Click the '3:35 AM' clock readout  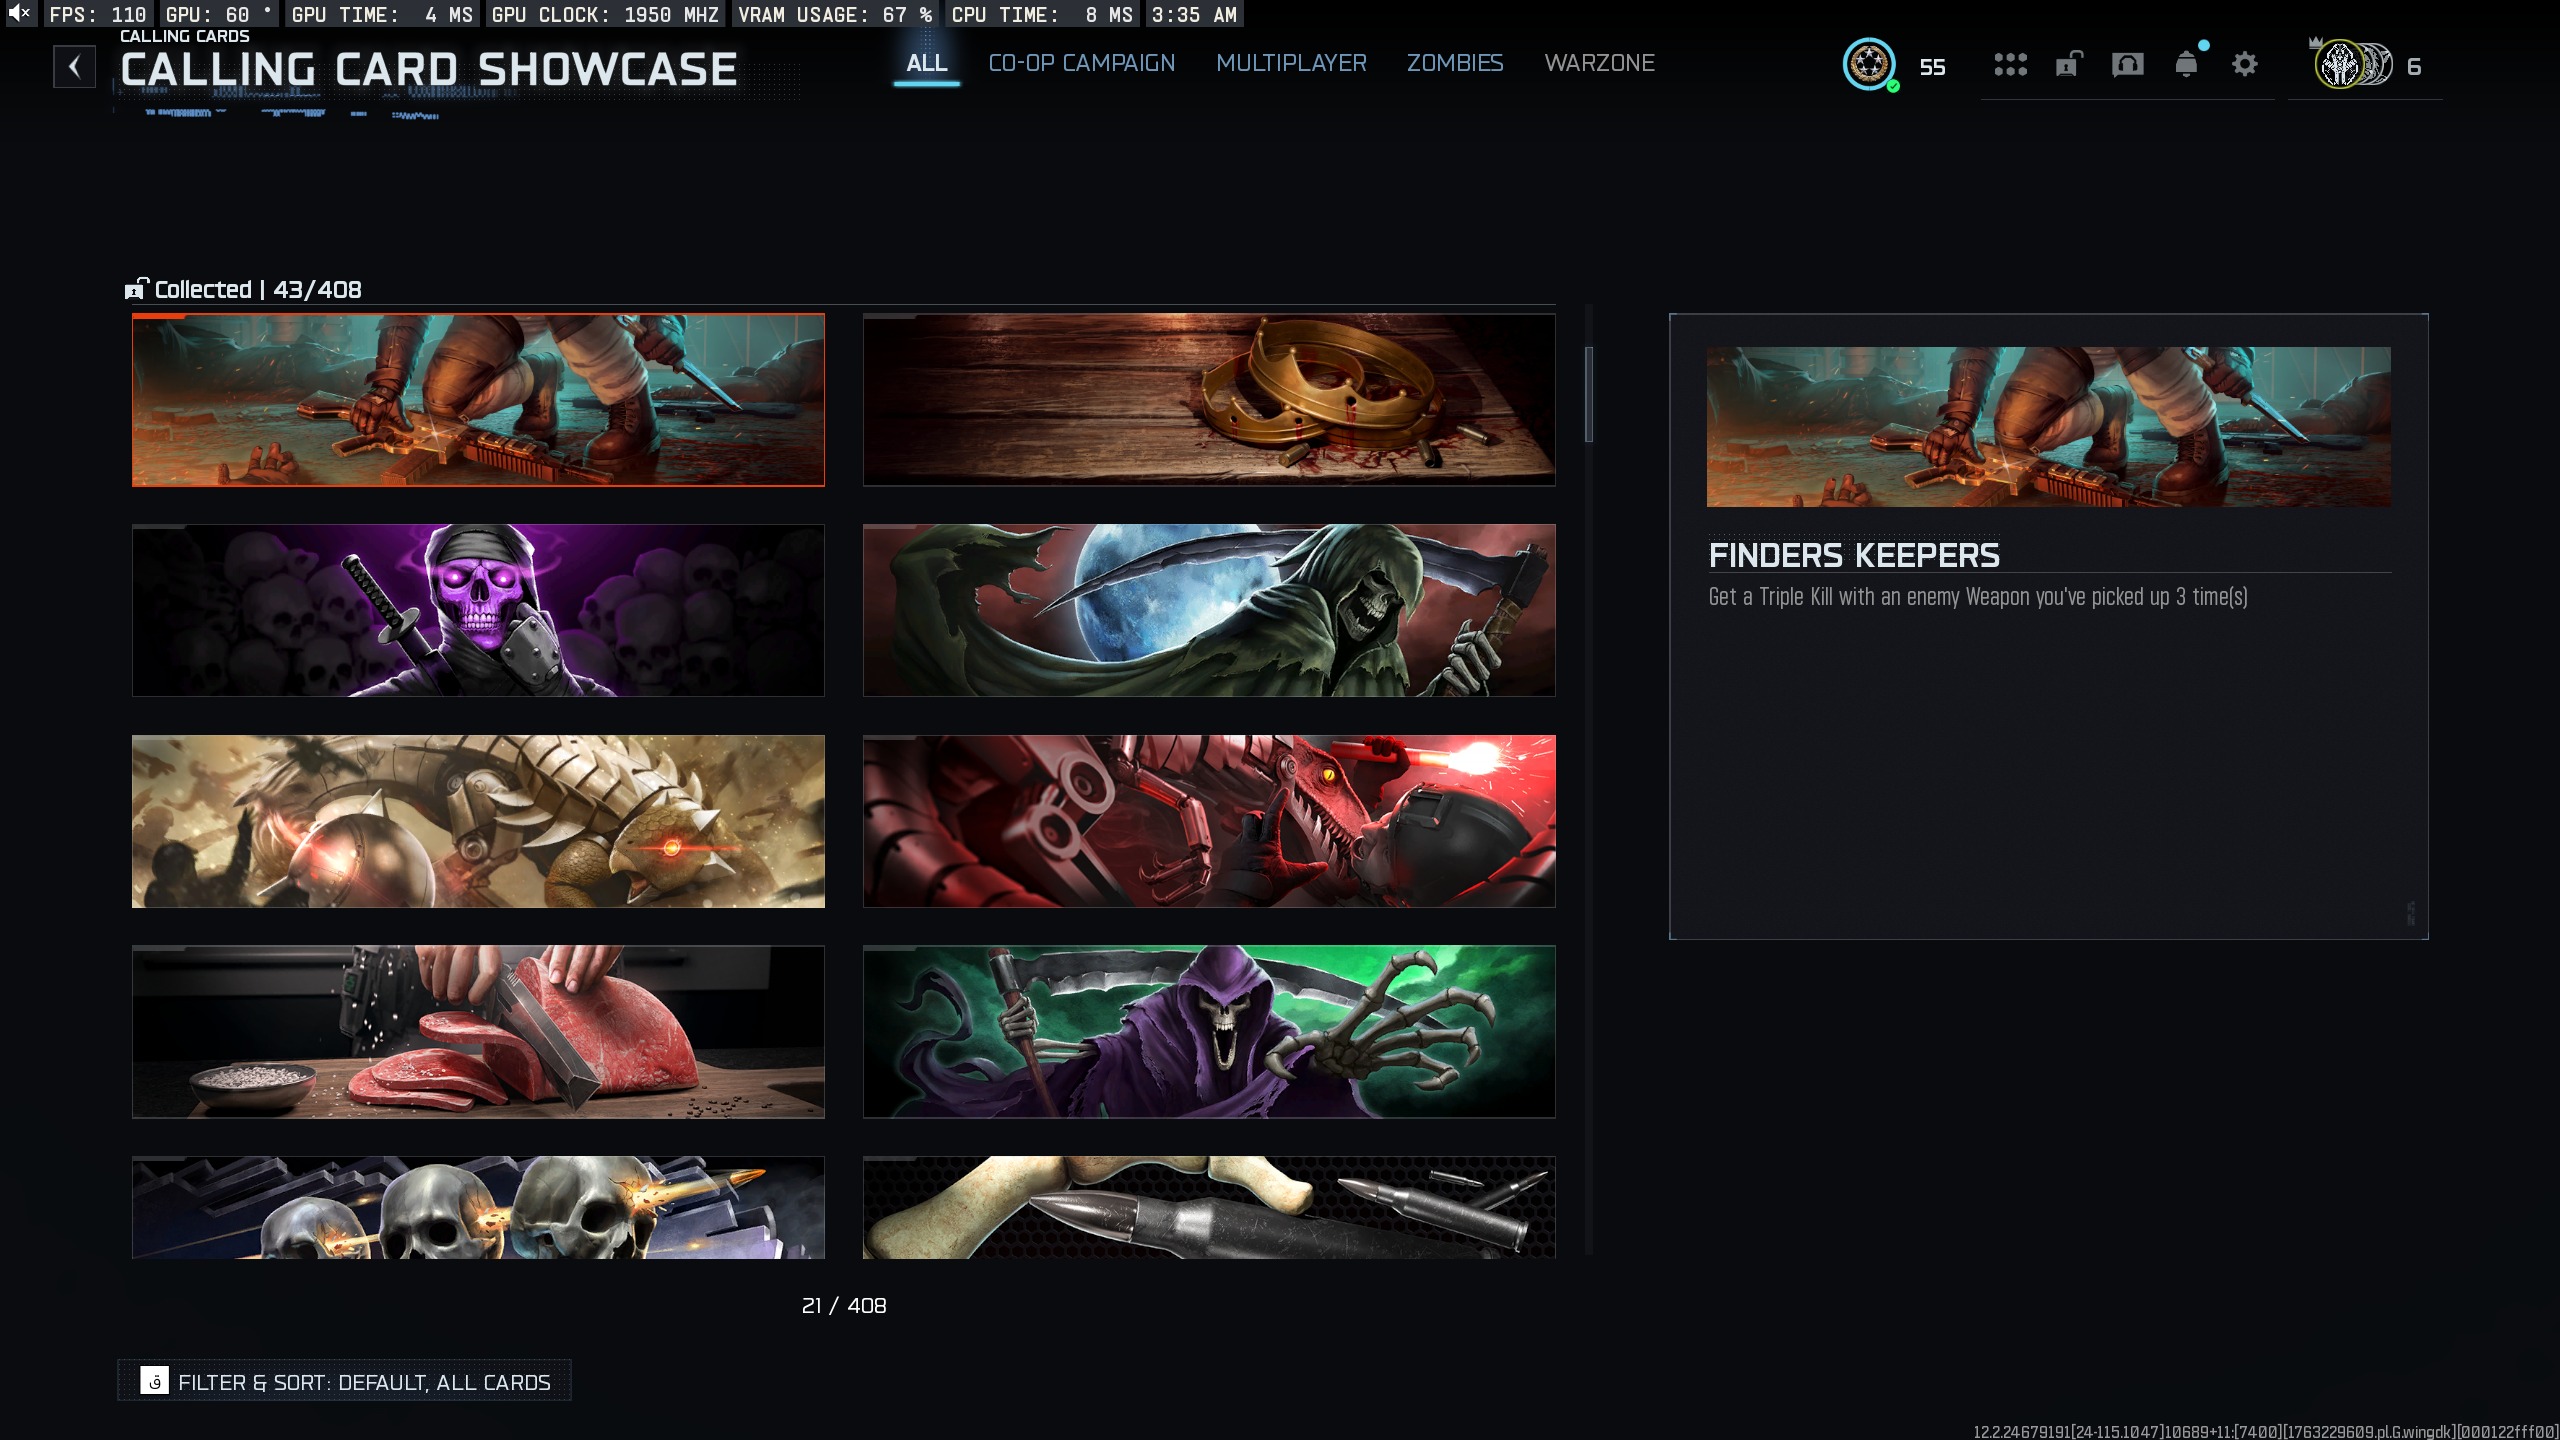point(1194,14)
